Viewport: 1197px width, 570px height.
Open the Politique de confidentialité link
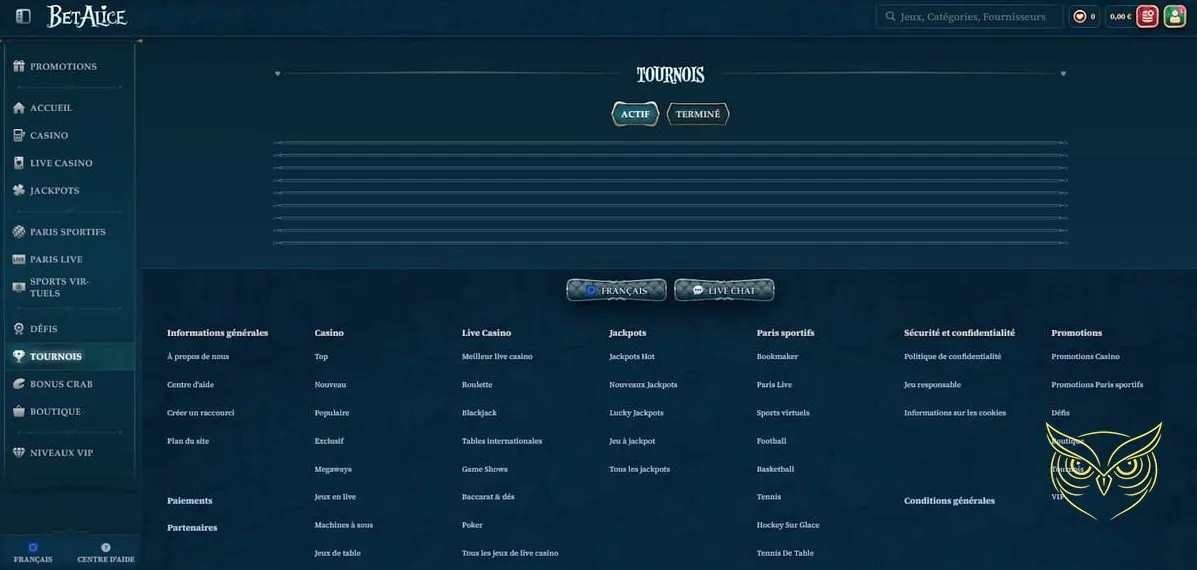coord(952,357)
